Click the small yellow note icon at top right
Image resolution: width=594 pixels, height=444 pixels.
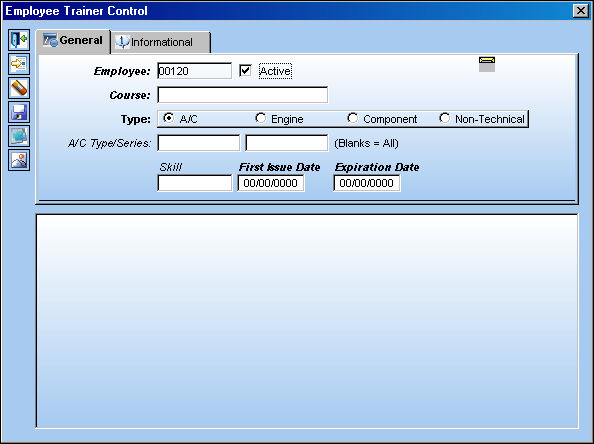pos(487,64)
